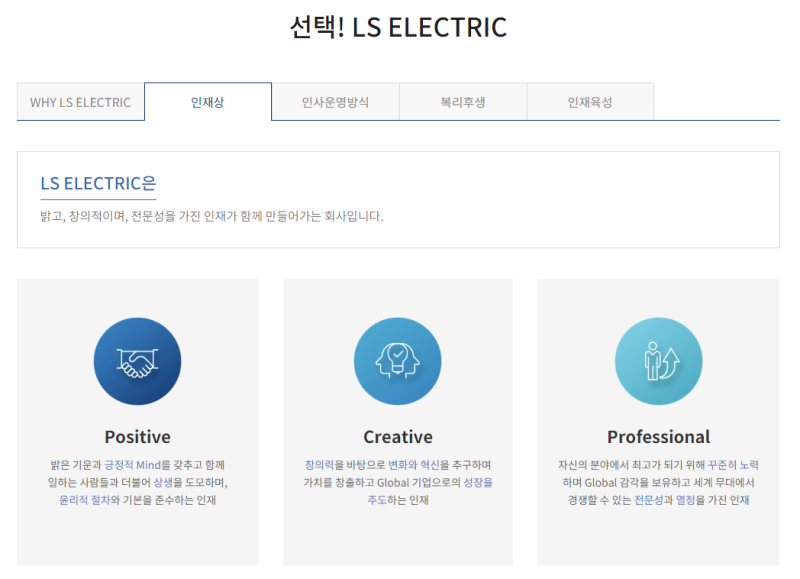Go to the 복리후생 tab
Image resolution: width=800 pixels, height=579 pixels.
(x=463, y=102)
